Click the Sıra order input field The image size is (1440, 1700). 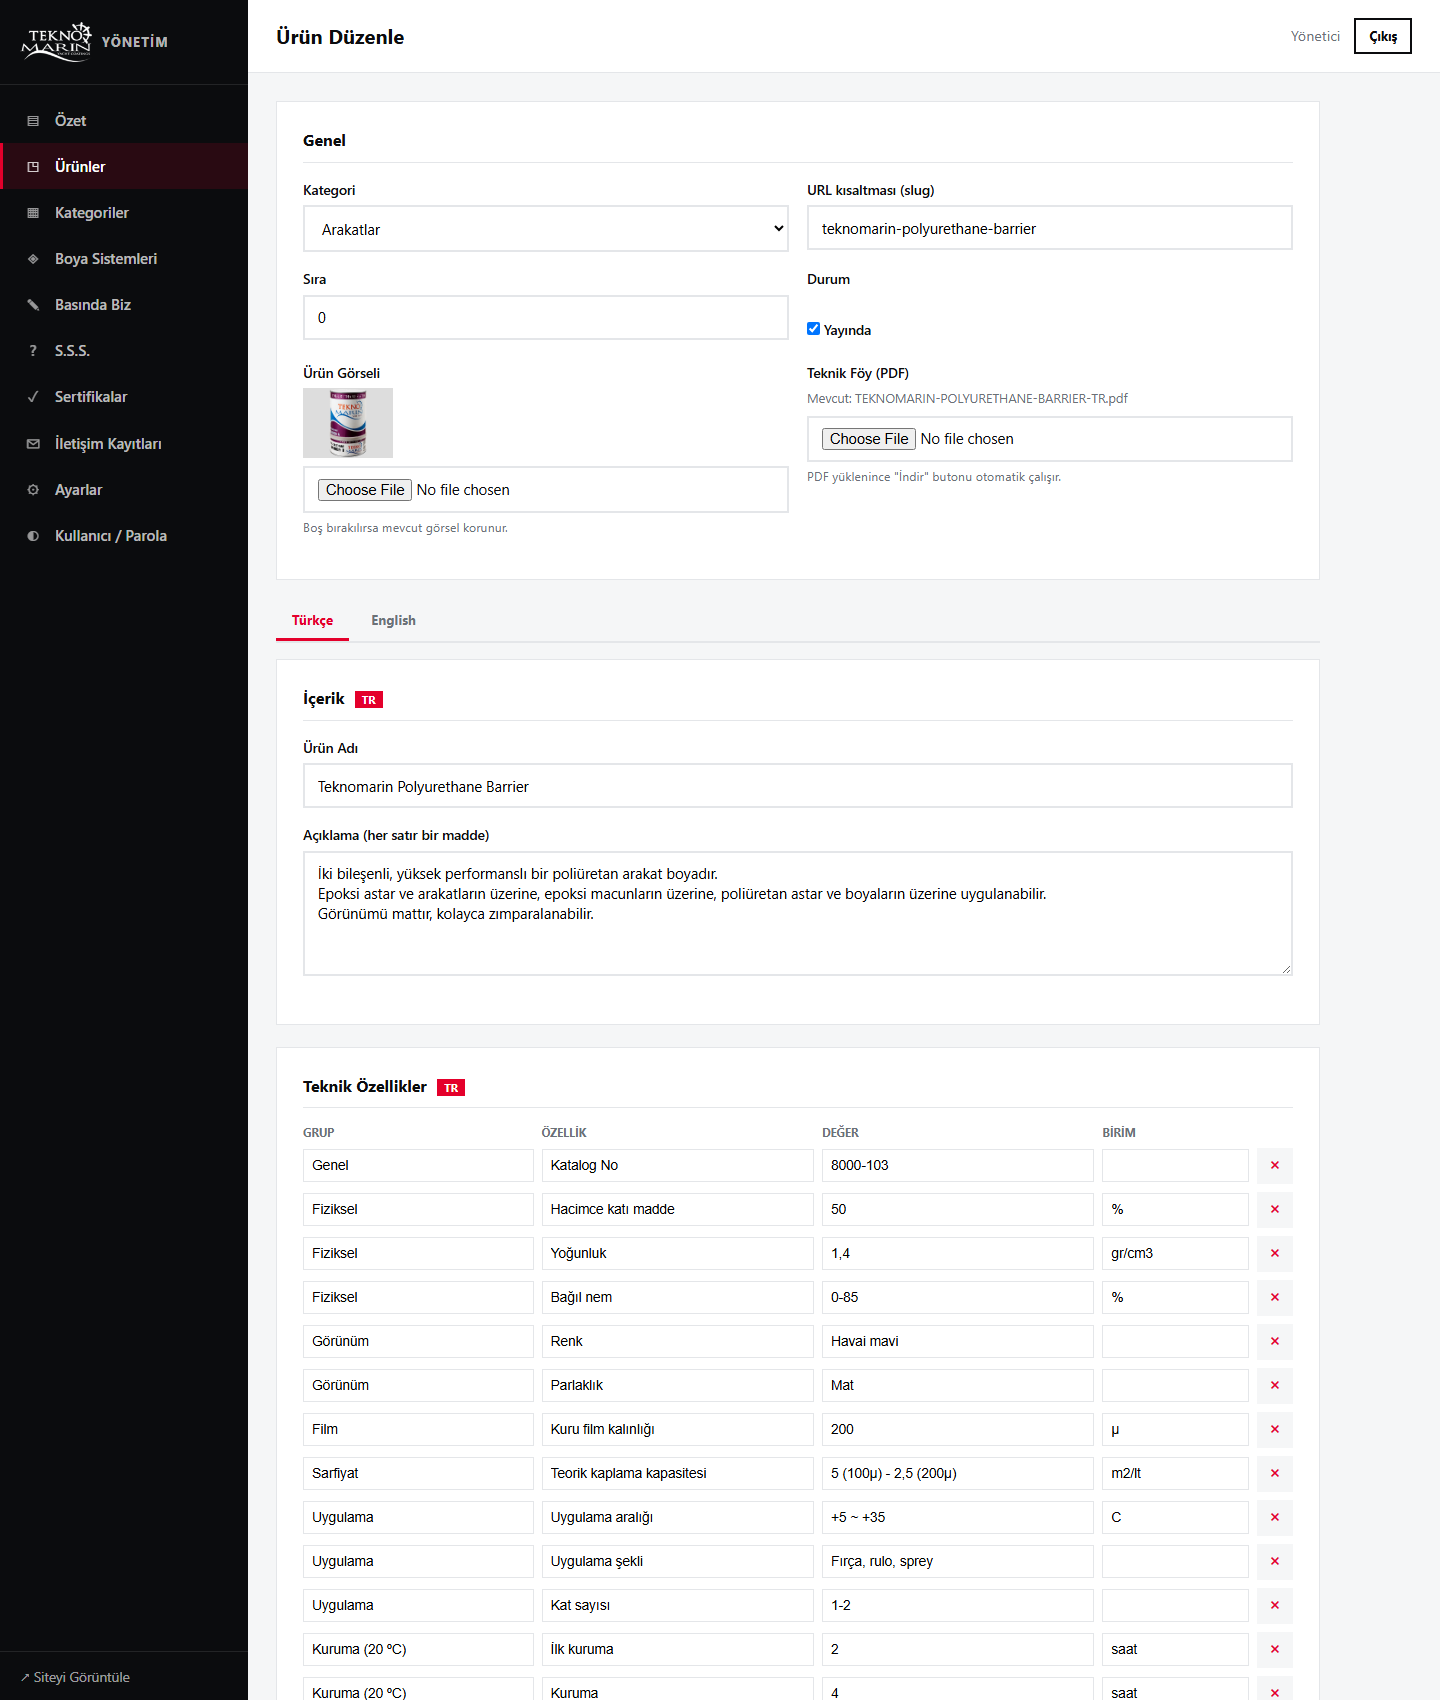point(546,318)
